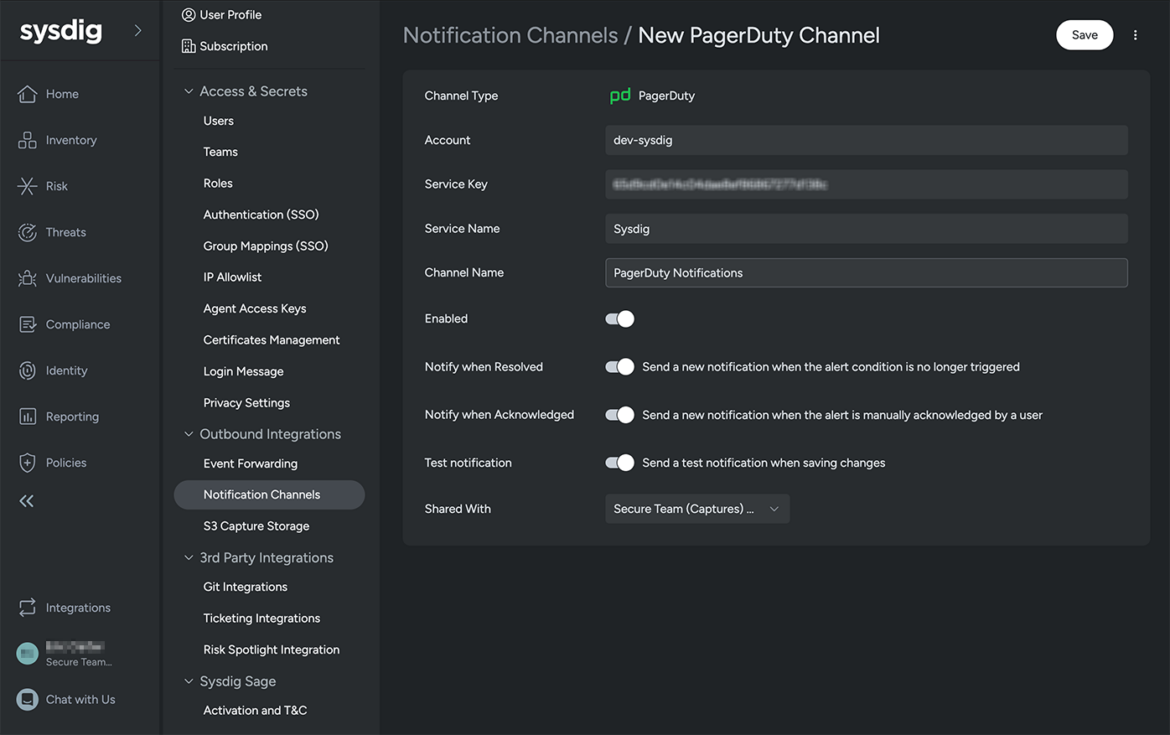Click the Account input field
1170x735 pixels.
click(x=866, y=140)
